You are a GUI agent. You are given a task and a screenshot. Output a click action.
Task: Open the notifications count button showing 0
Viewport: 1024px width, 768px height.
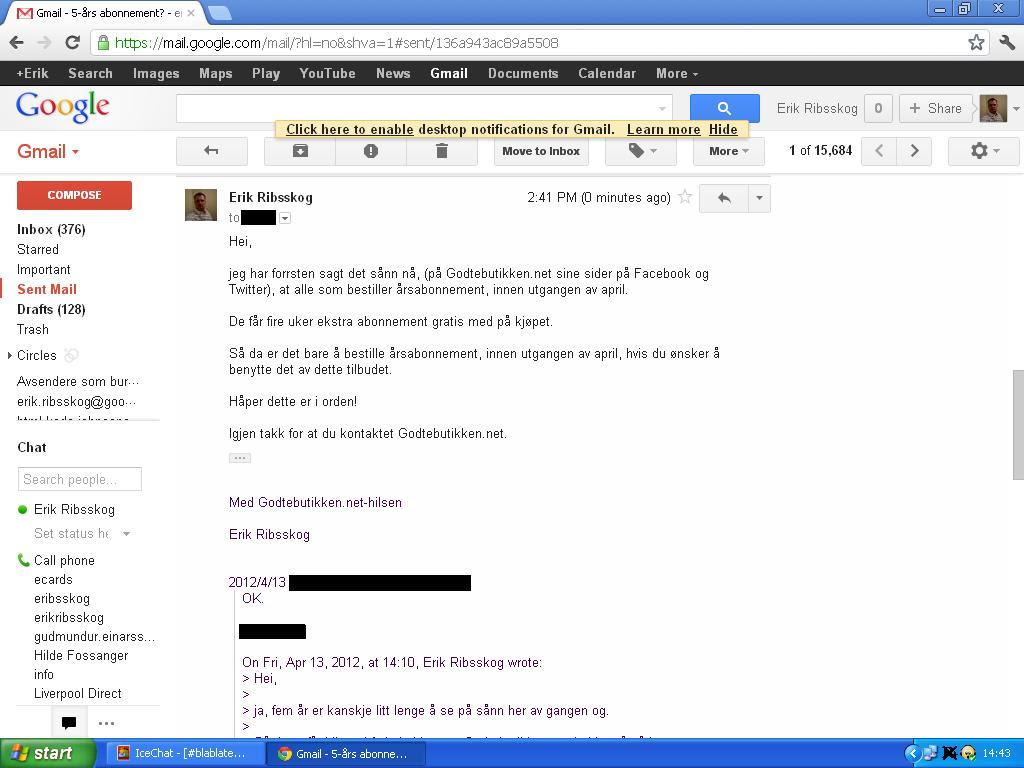(x=878, y=108)
